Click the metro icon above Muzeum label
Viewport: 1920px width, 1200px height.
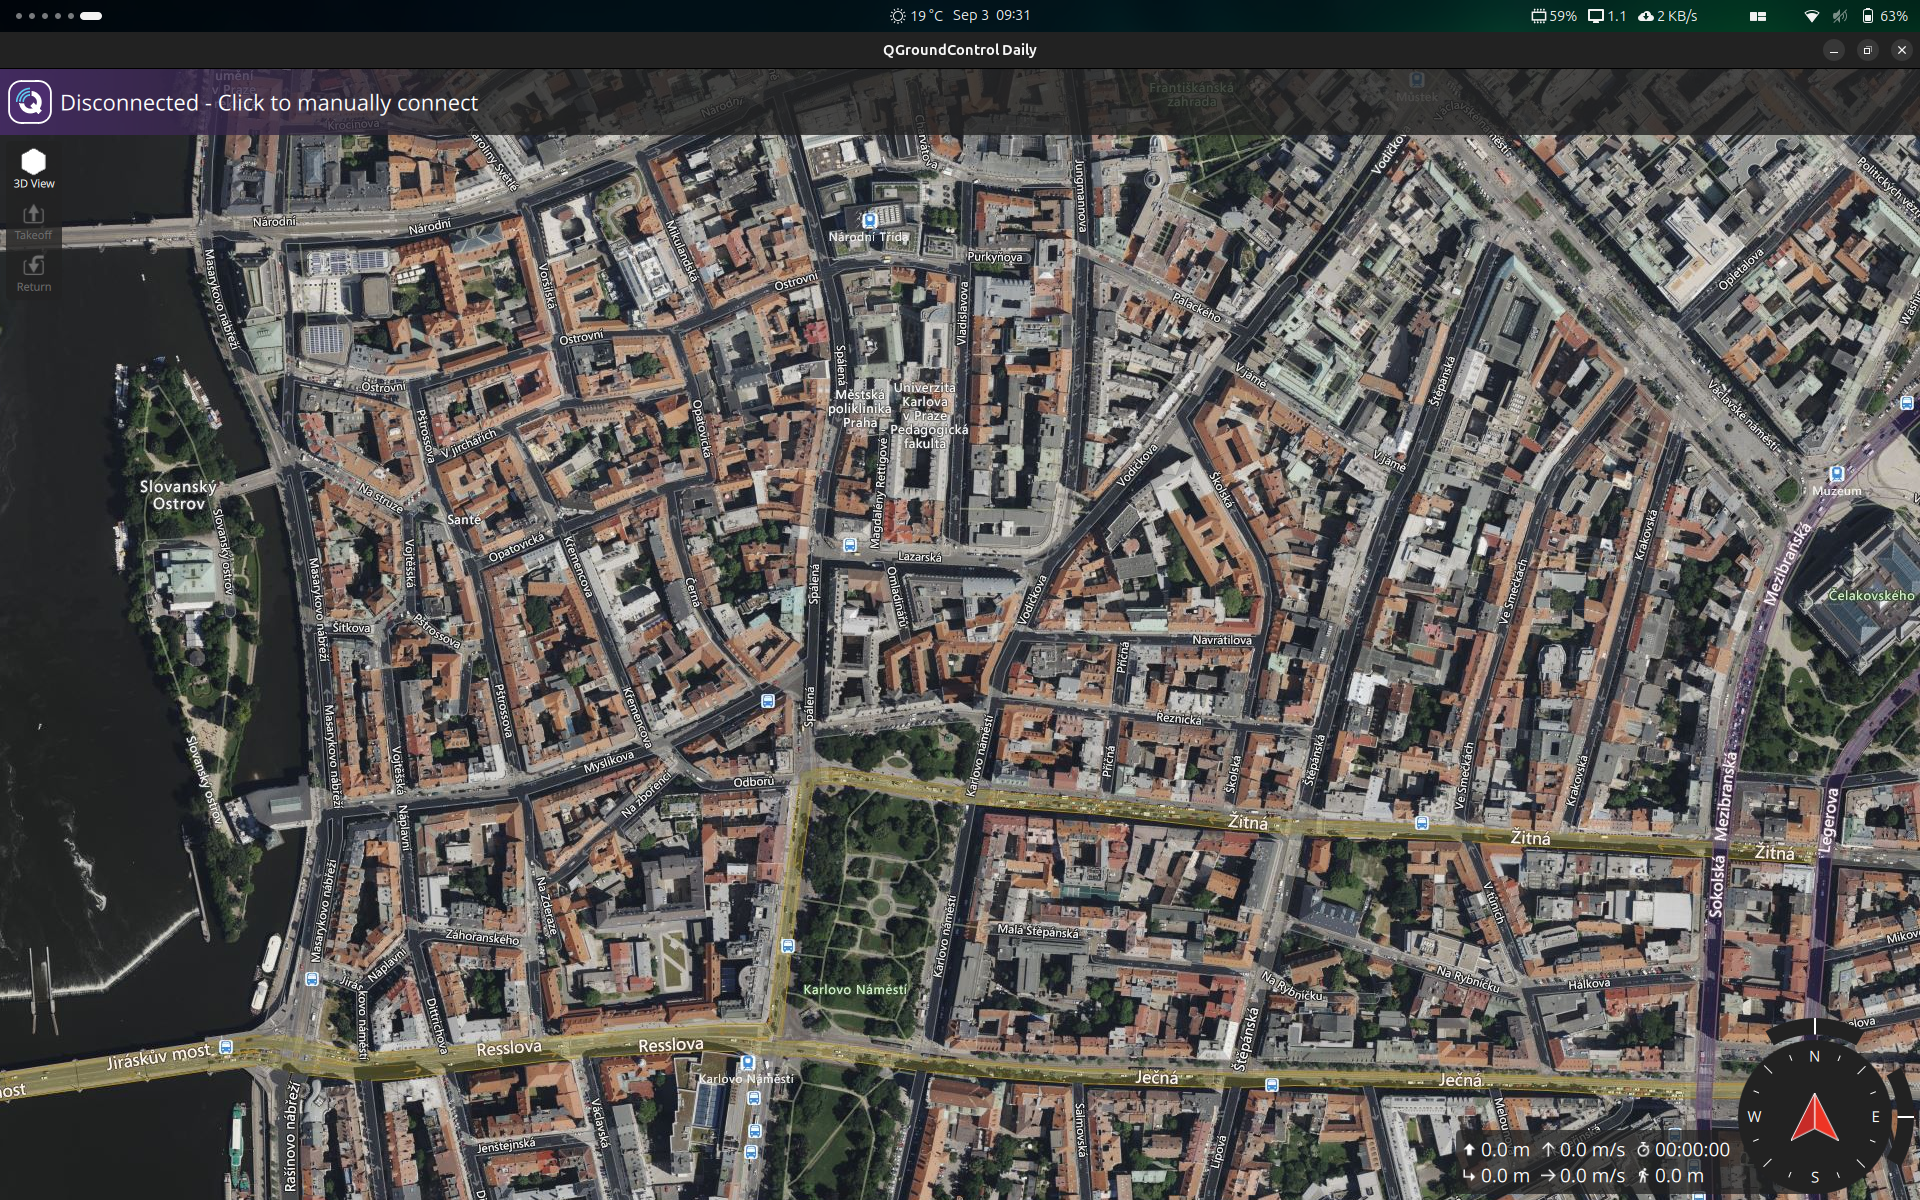[x=1836, y=473]
